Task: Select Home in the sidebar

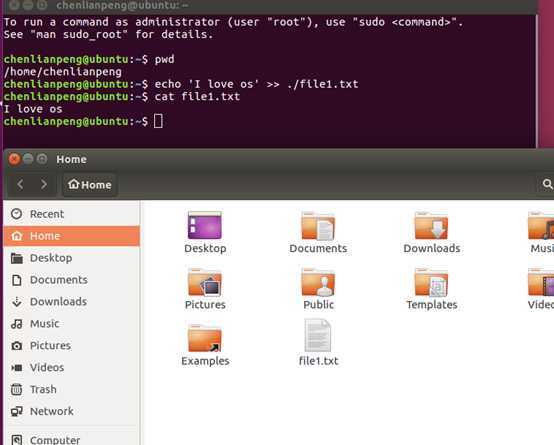Action: point(72,236)
